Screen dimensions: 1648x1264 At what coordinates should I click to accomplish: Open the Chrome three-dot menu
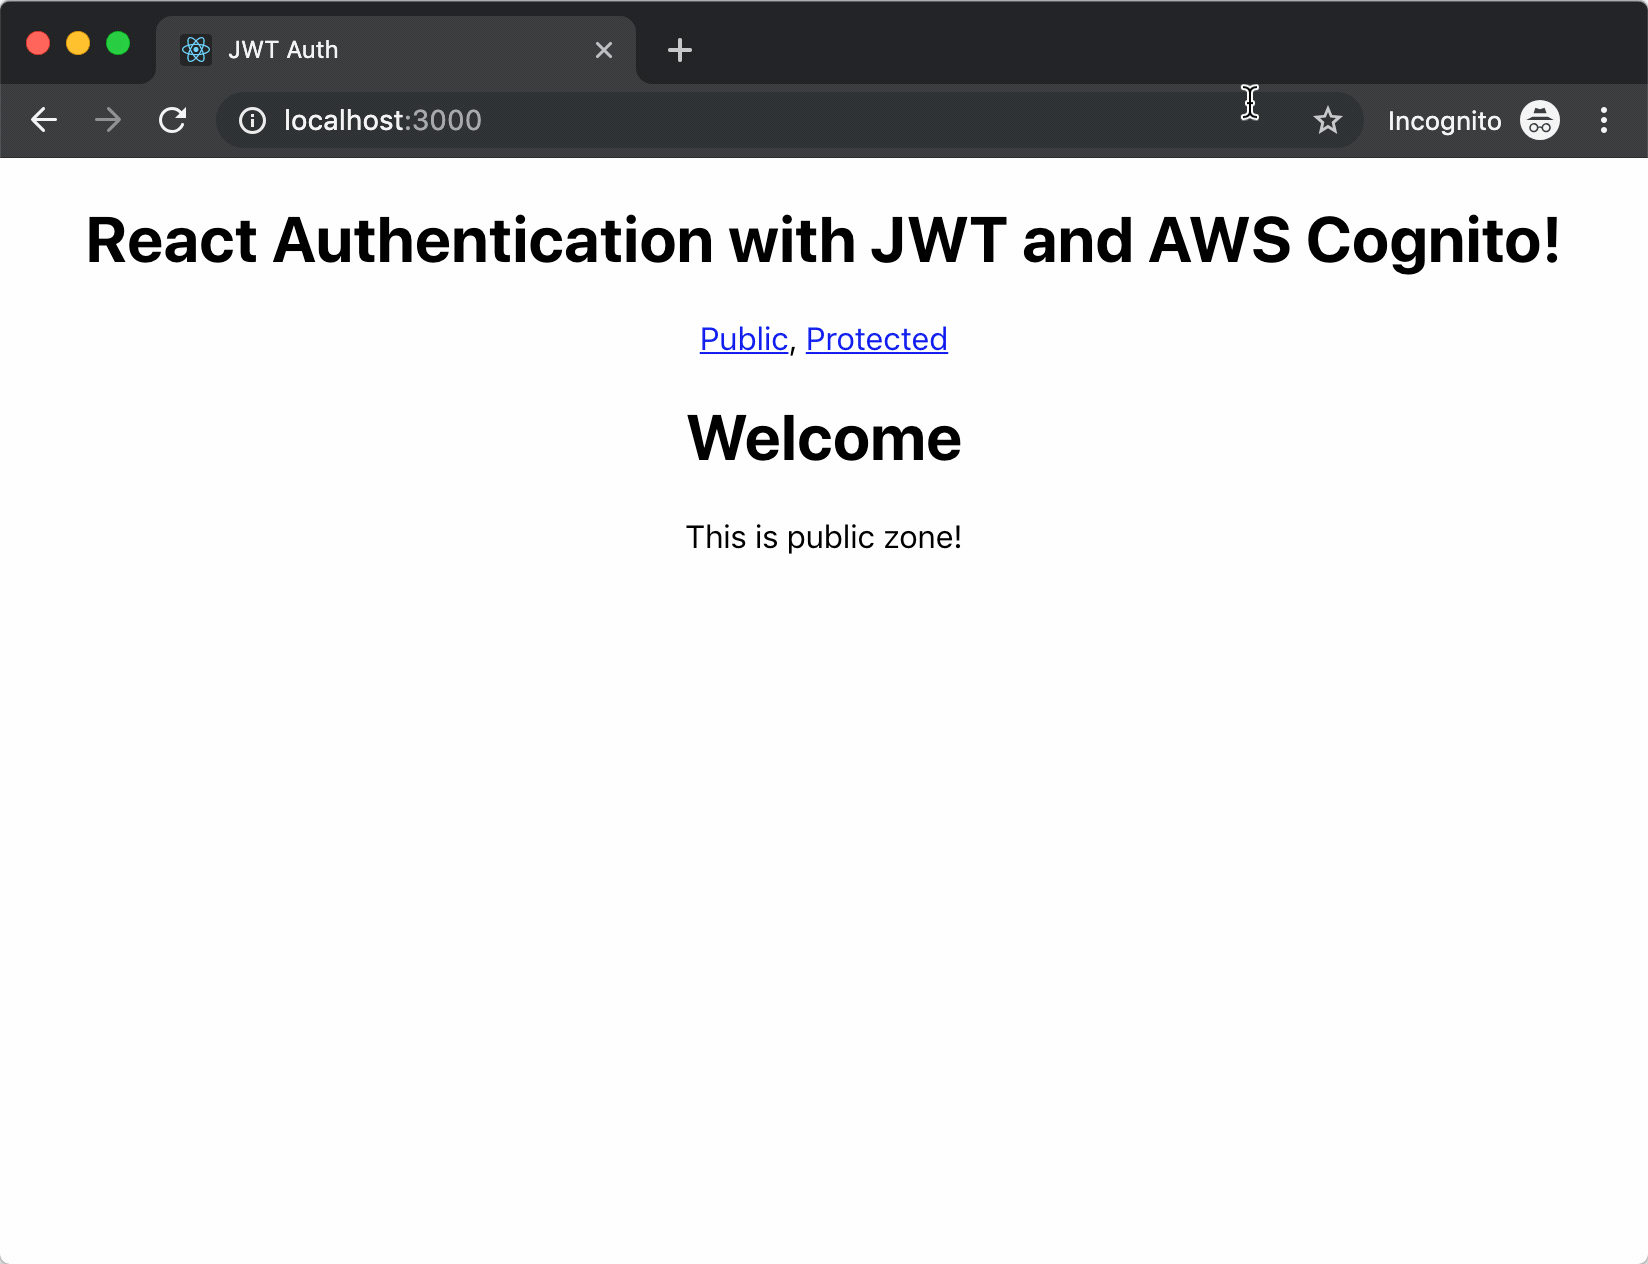tap(1604, 120)
